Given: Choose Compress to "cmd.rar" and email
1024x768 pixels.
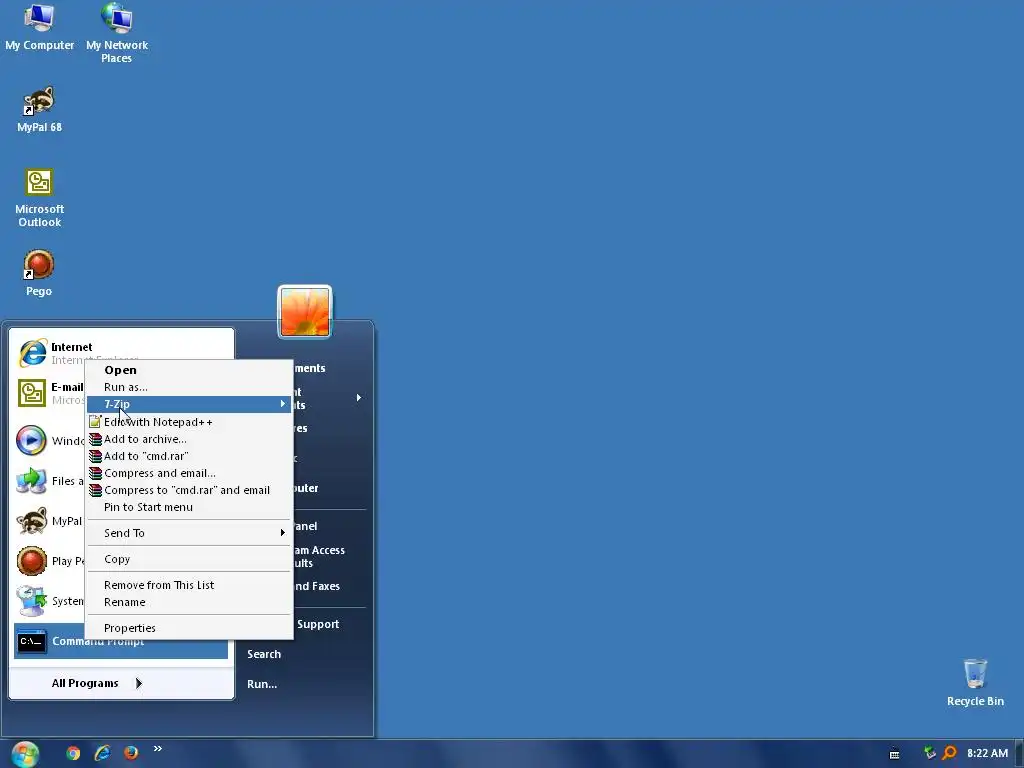Looking at the screenshot, I should 189,490.
